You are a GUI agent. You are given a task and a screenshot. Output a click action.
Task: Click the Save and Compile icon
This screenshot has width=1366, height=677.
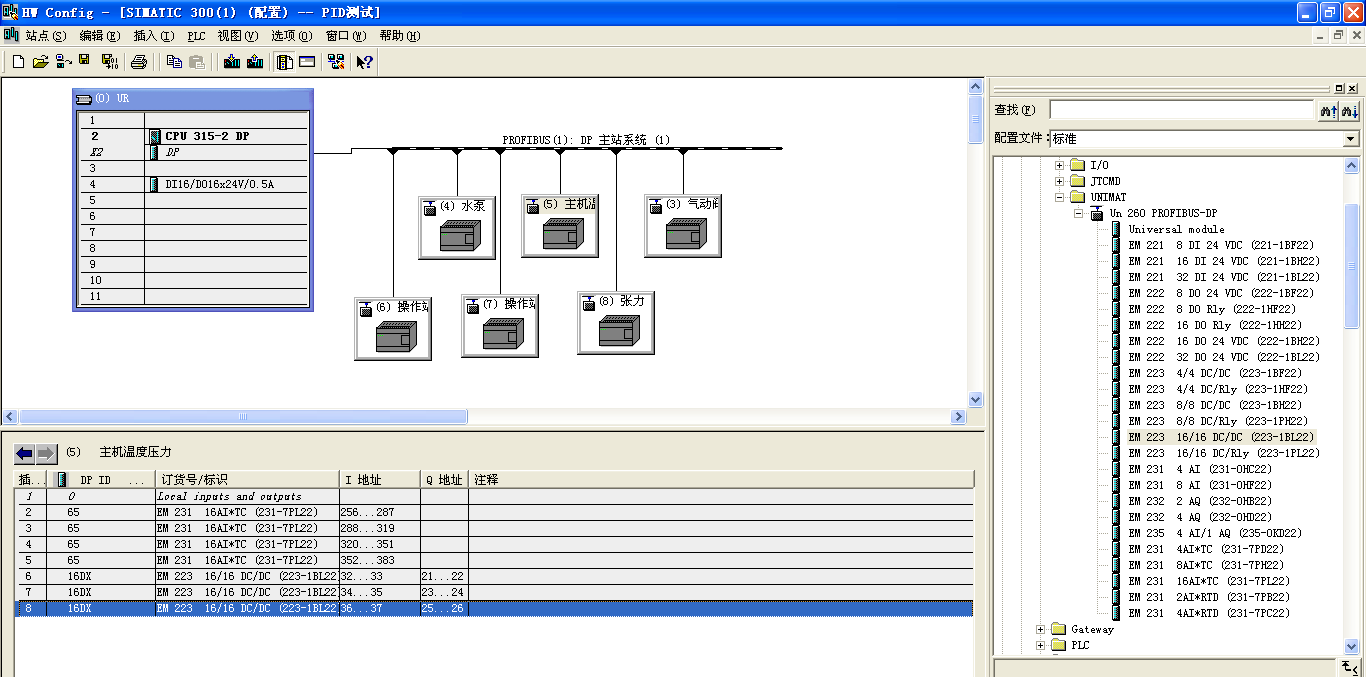pos(109,62)
